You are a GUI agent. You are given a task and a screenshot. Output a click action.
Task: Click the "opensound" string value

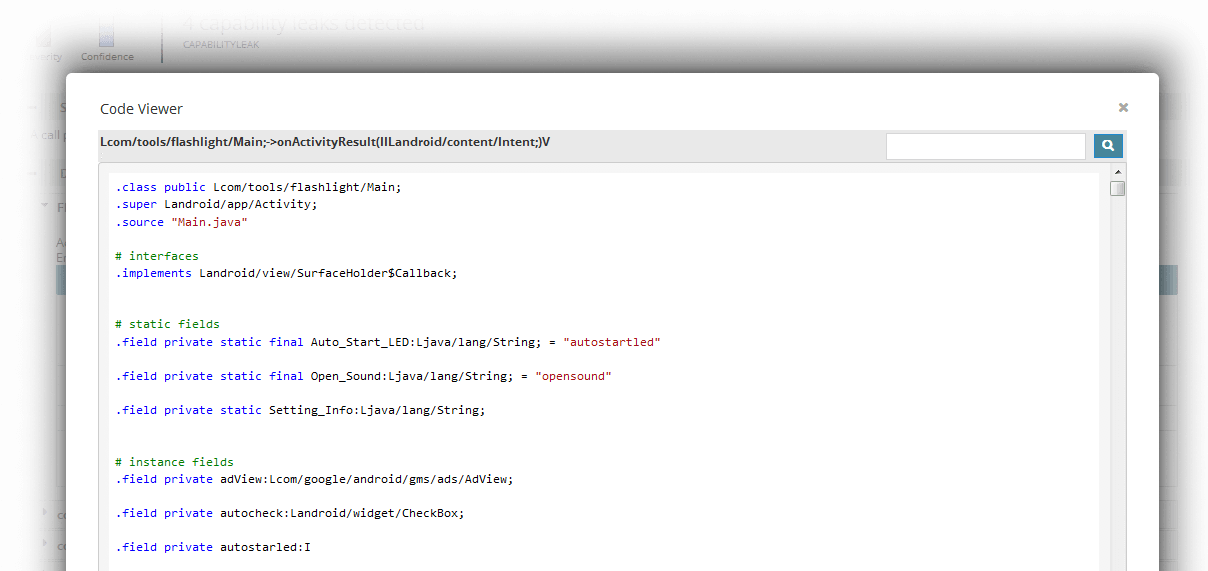tap(573, 376)
